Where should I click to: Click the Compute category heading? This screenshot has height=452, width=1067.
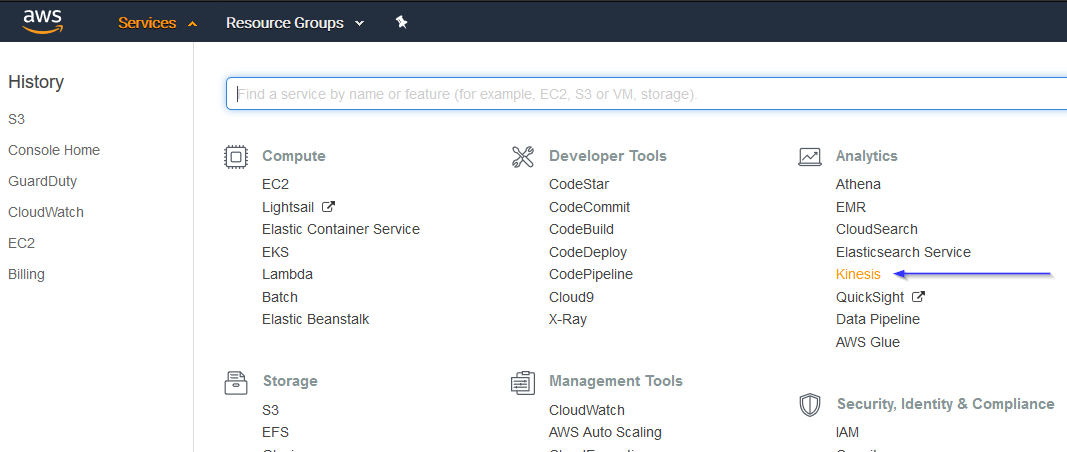[x=294, y=157]
